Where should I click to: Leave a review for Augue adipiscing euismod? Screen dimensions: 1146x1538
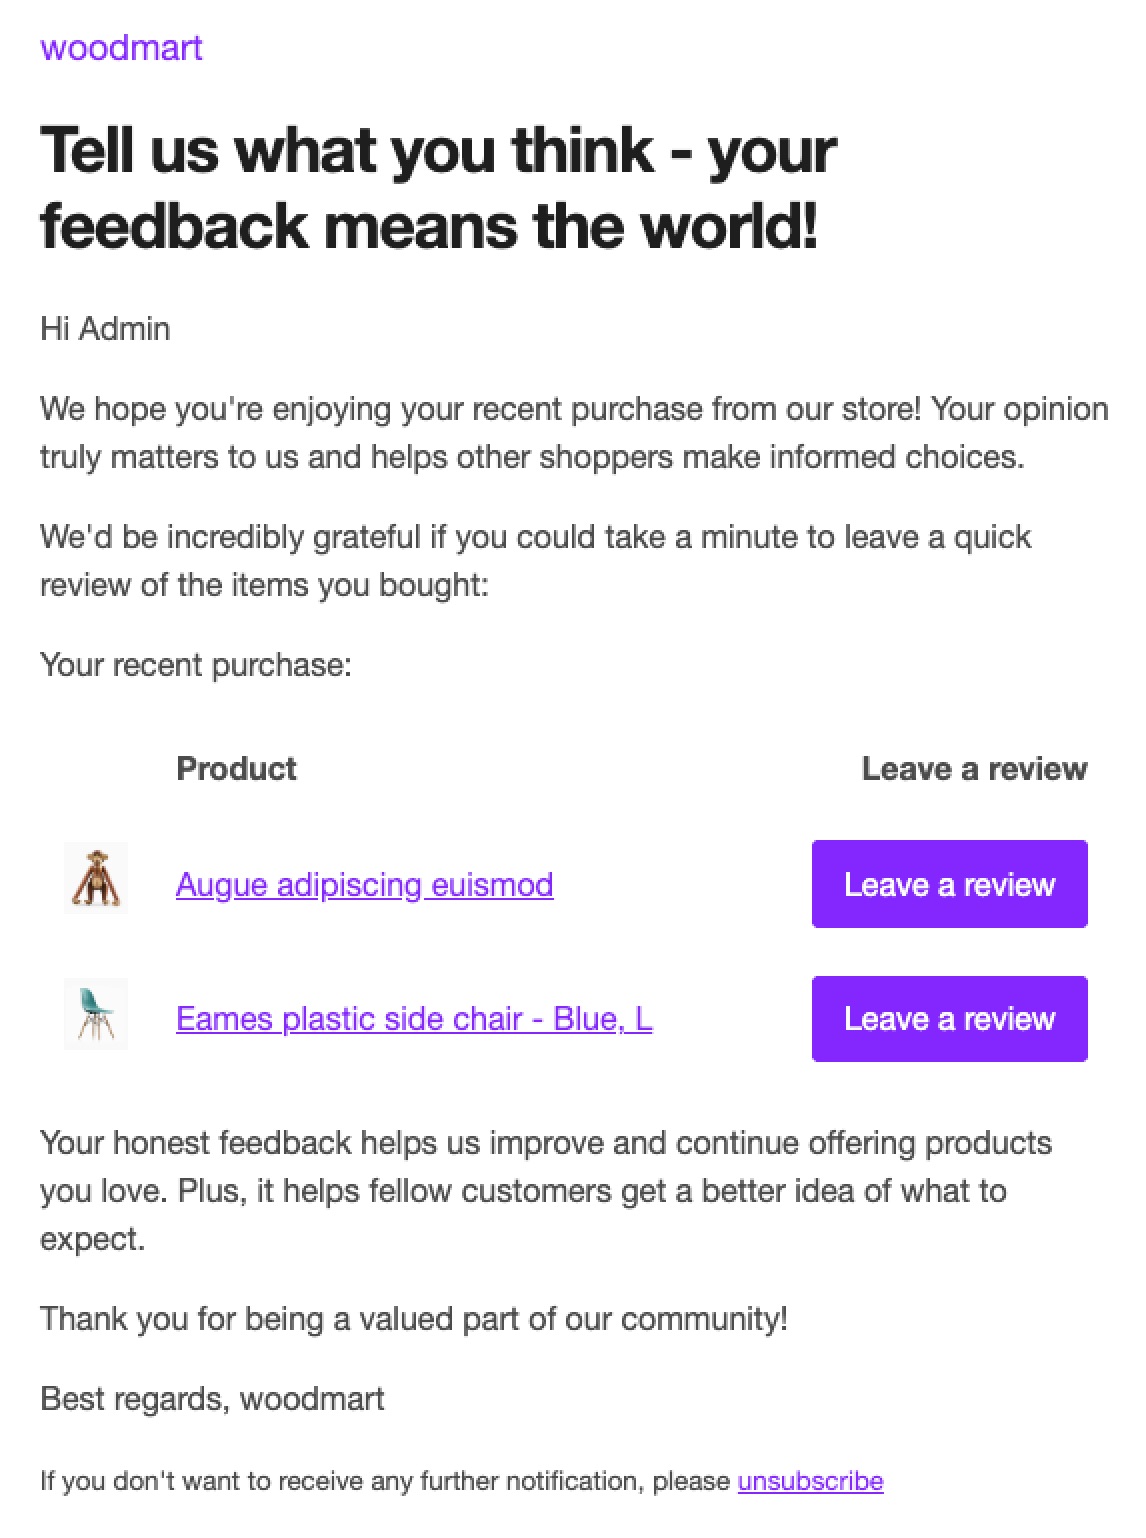(949, 885)
